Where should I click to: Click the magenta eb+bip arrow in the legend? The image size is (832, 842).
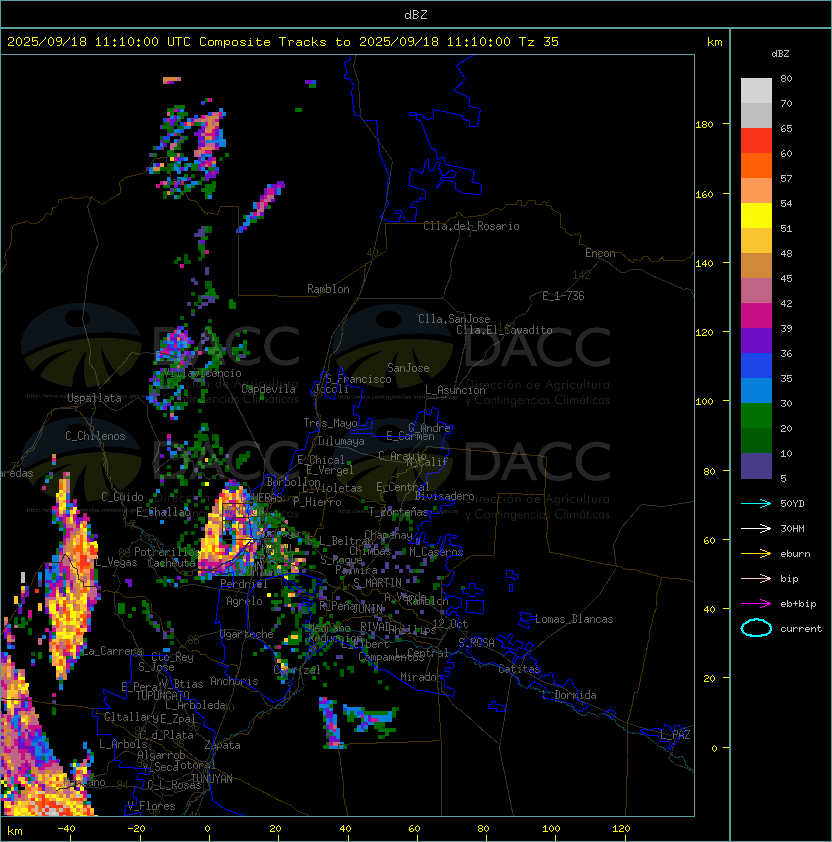(x=756, y=604)
